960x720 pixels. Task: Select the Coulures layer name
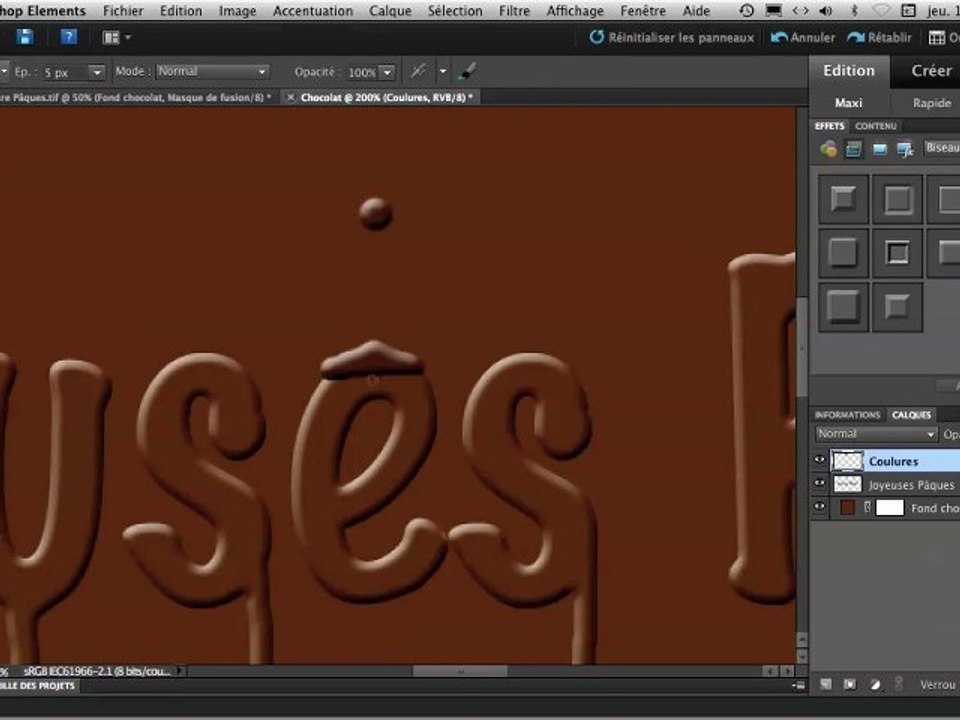[893, 461]
